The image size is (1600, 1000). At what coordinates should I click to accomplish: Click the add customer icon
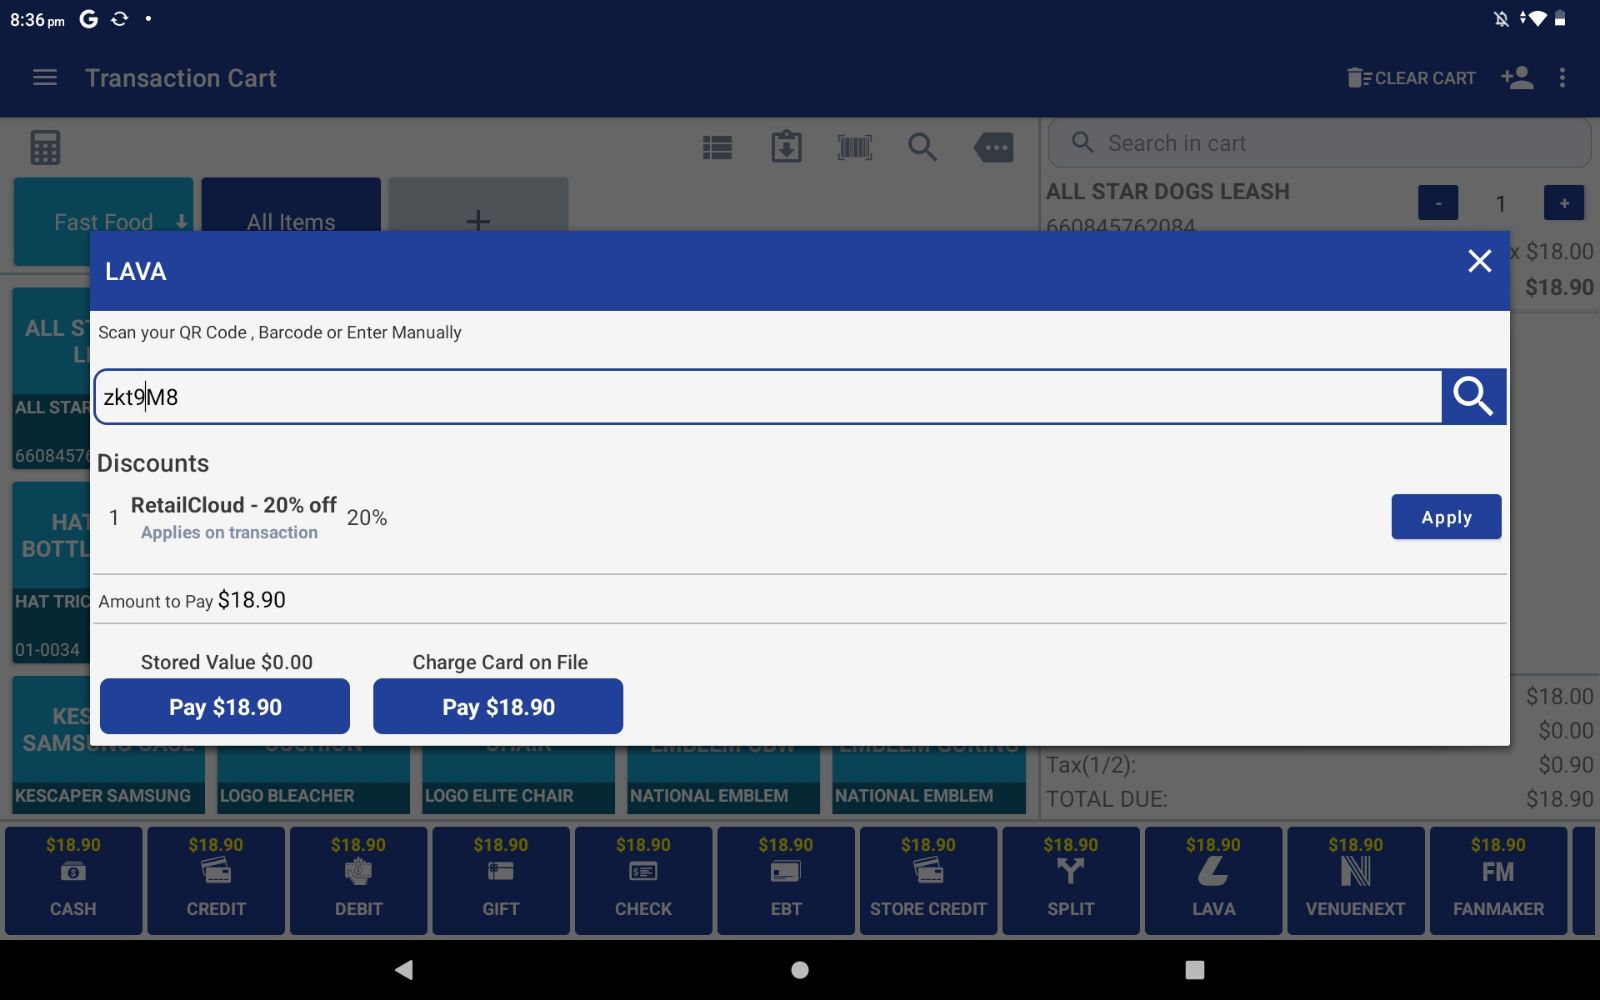click(1516, 78)
